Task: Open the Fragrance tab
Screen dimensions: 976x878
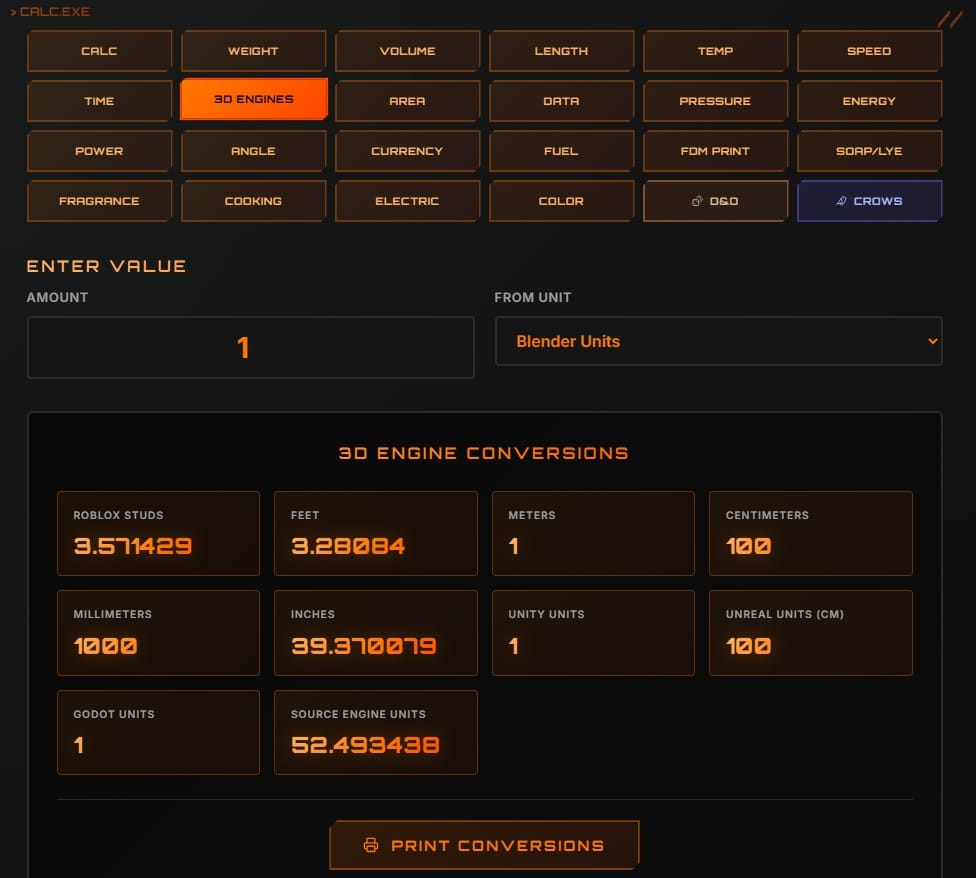Action: (99, 201)
